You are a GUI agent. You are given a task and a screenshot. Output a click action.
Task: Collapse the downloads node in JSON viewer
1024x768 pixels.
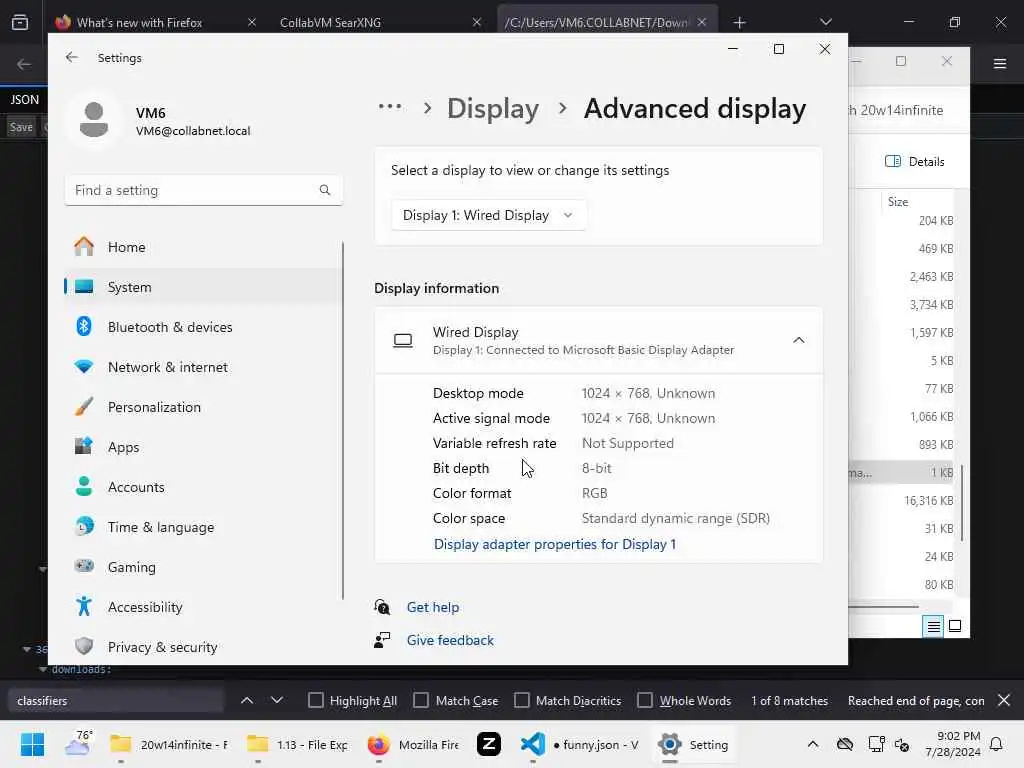(42, 669)
